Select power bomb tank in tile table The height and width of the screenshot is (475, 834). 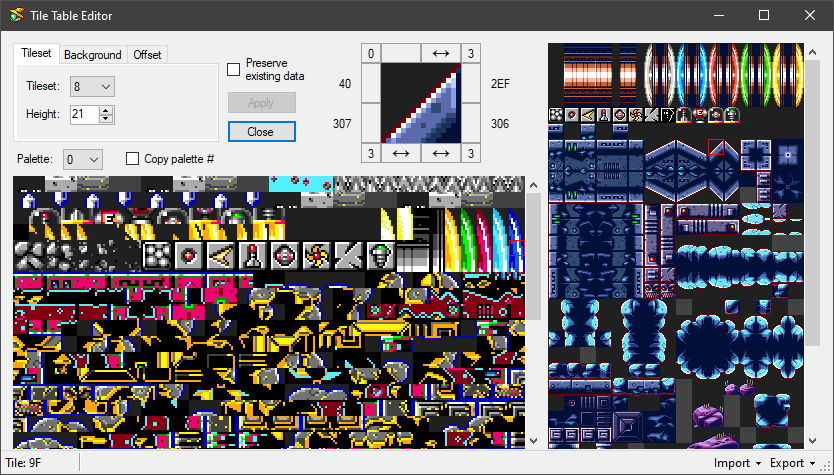(x=715, y=115)
